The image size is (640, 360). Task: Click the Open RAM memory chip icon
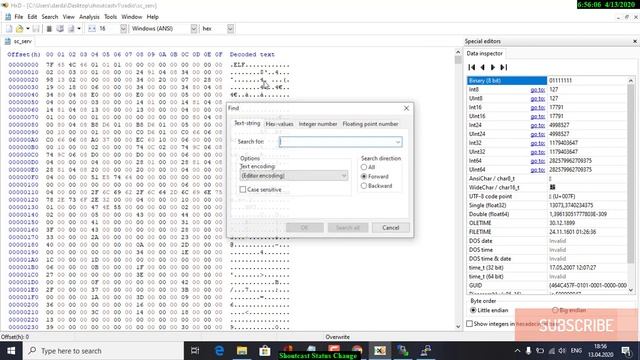[x=49, y=29]
